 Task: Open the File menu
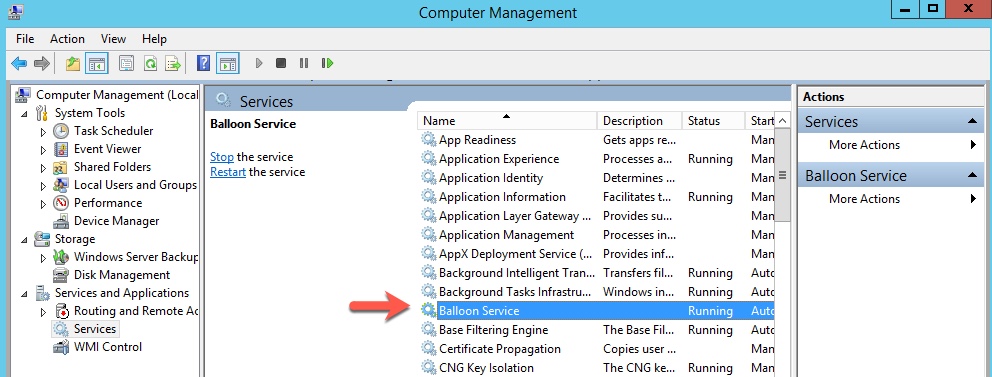coord(25,39)
